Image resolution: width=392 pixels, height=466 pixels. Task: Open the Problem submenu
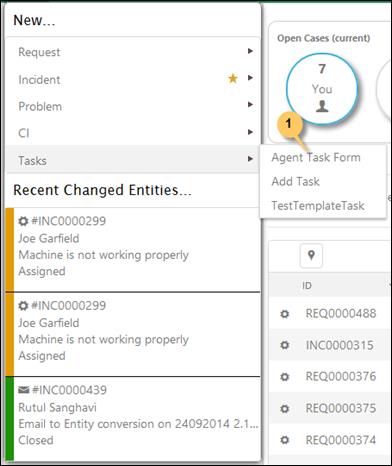click(133, 106)
